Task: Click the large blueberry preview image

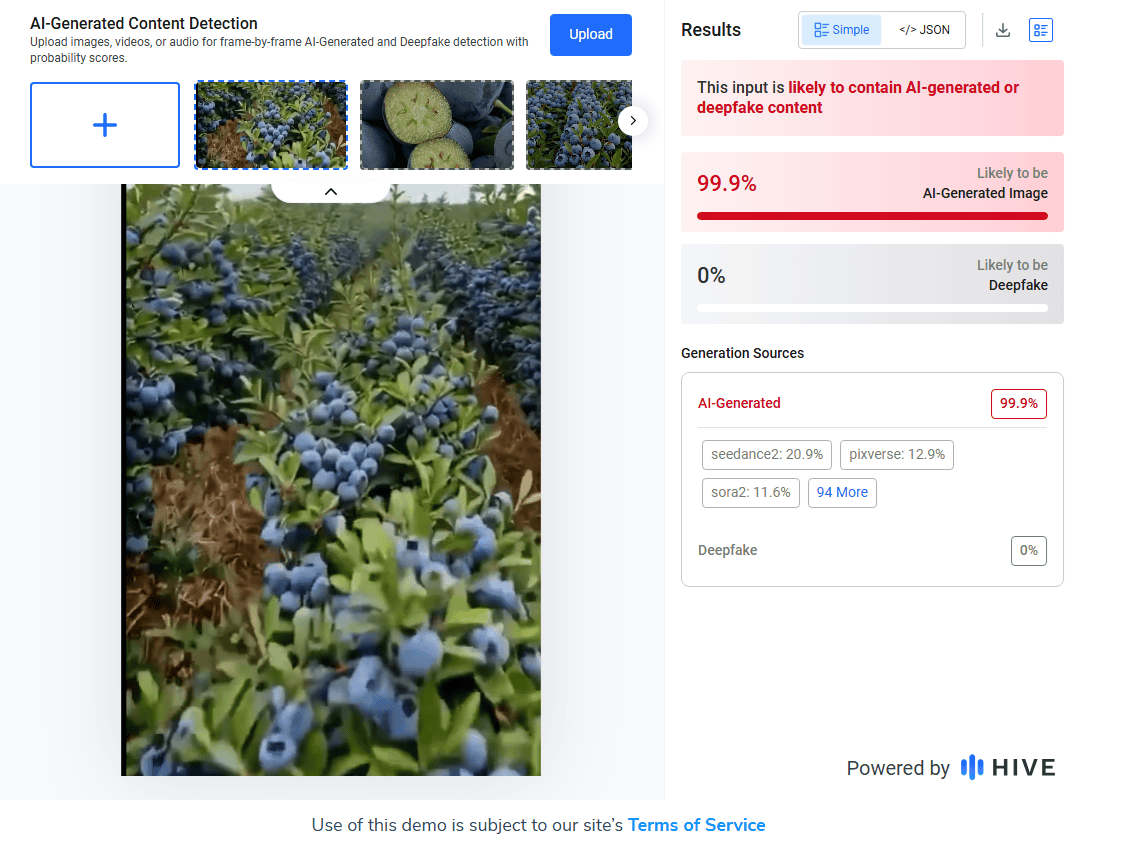Action: click(331, 480)
